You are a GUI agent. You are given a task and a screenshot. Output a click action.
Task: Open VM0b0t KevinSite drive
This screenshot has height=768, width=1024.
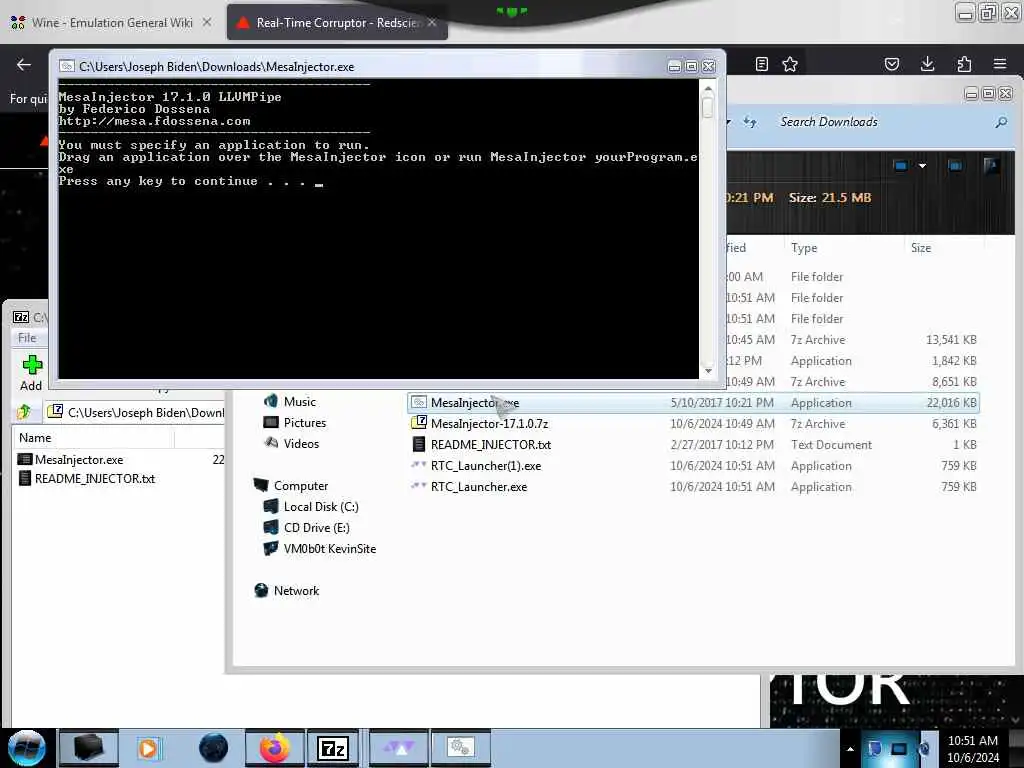(320, 549)
